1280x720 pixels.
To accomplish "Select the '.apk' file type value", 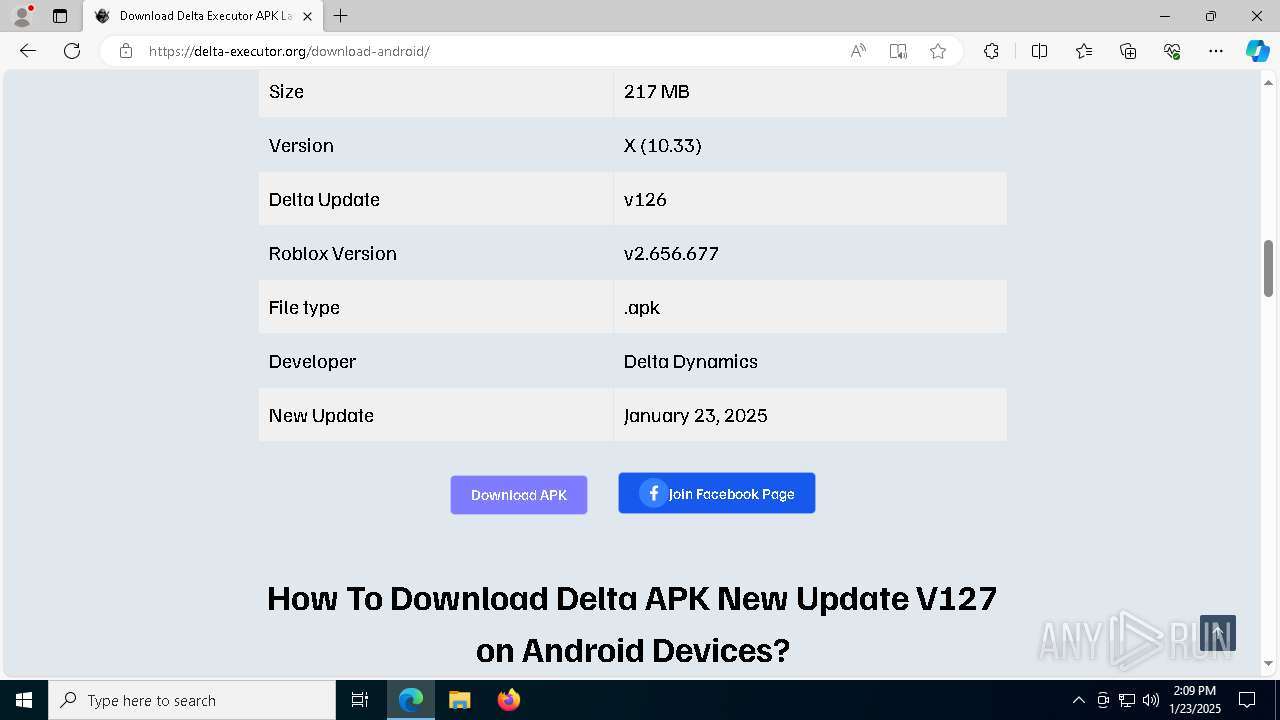I will coord(642,307).
